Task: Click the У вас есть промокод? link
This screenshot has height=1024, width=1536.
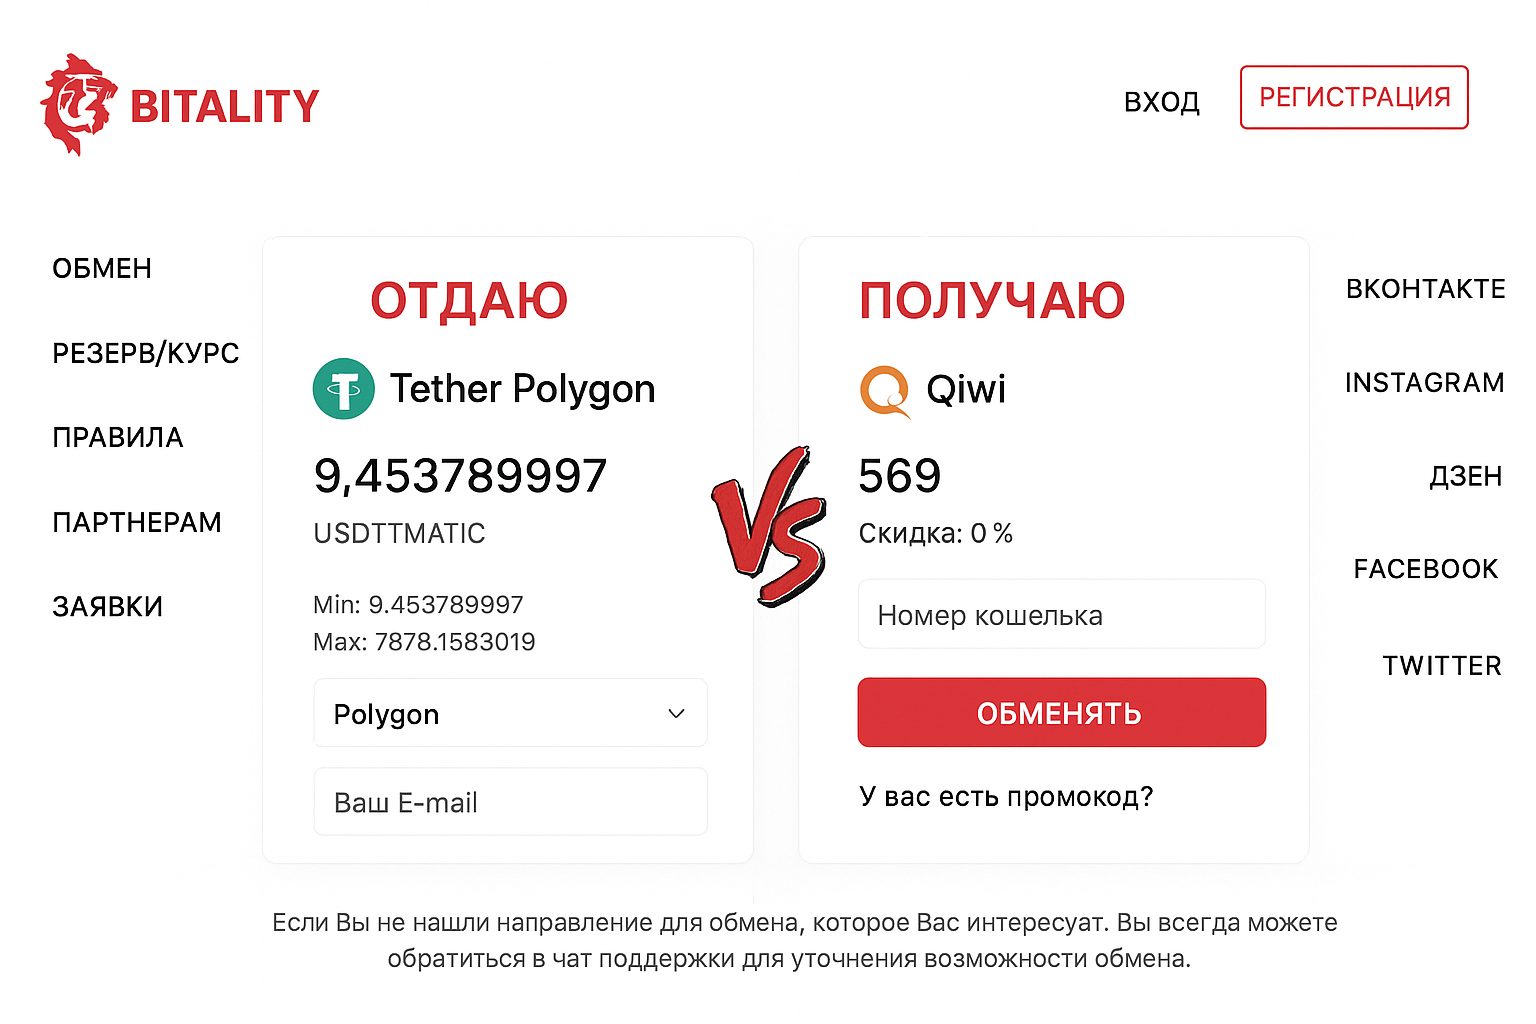Action: [x=1006, y=796]
